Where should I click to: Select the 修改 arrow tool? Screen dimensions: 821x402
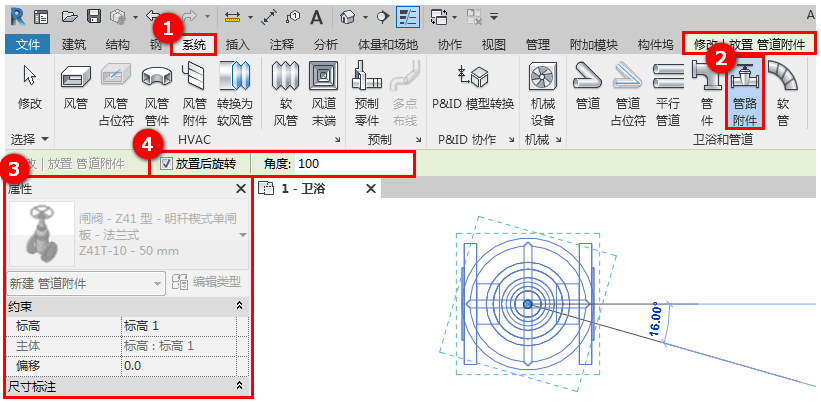[29, 87]
